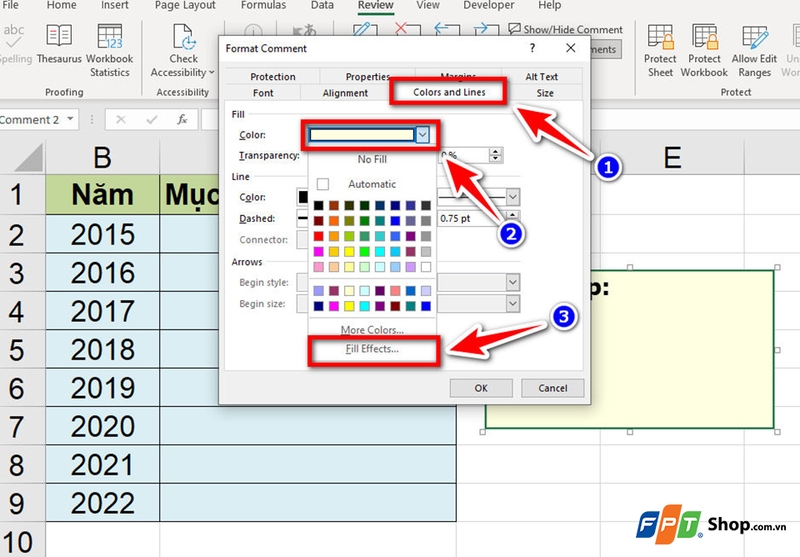Switch to the Developer ribbon tab
This screenshot has height=557, width=800.
click(x=489, y=5)
